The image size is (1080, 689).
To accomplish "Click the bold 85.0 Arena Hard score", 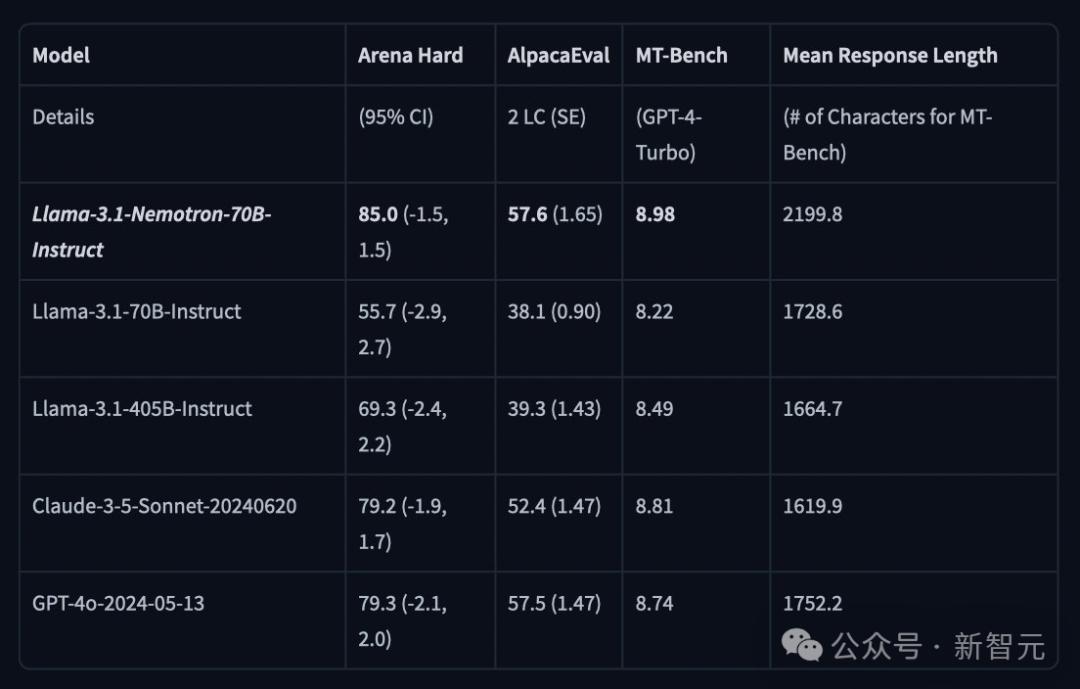I will pos(378,214).
